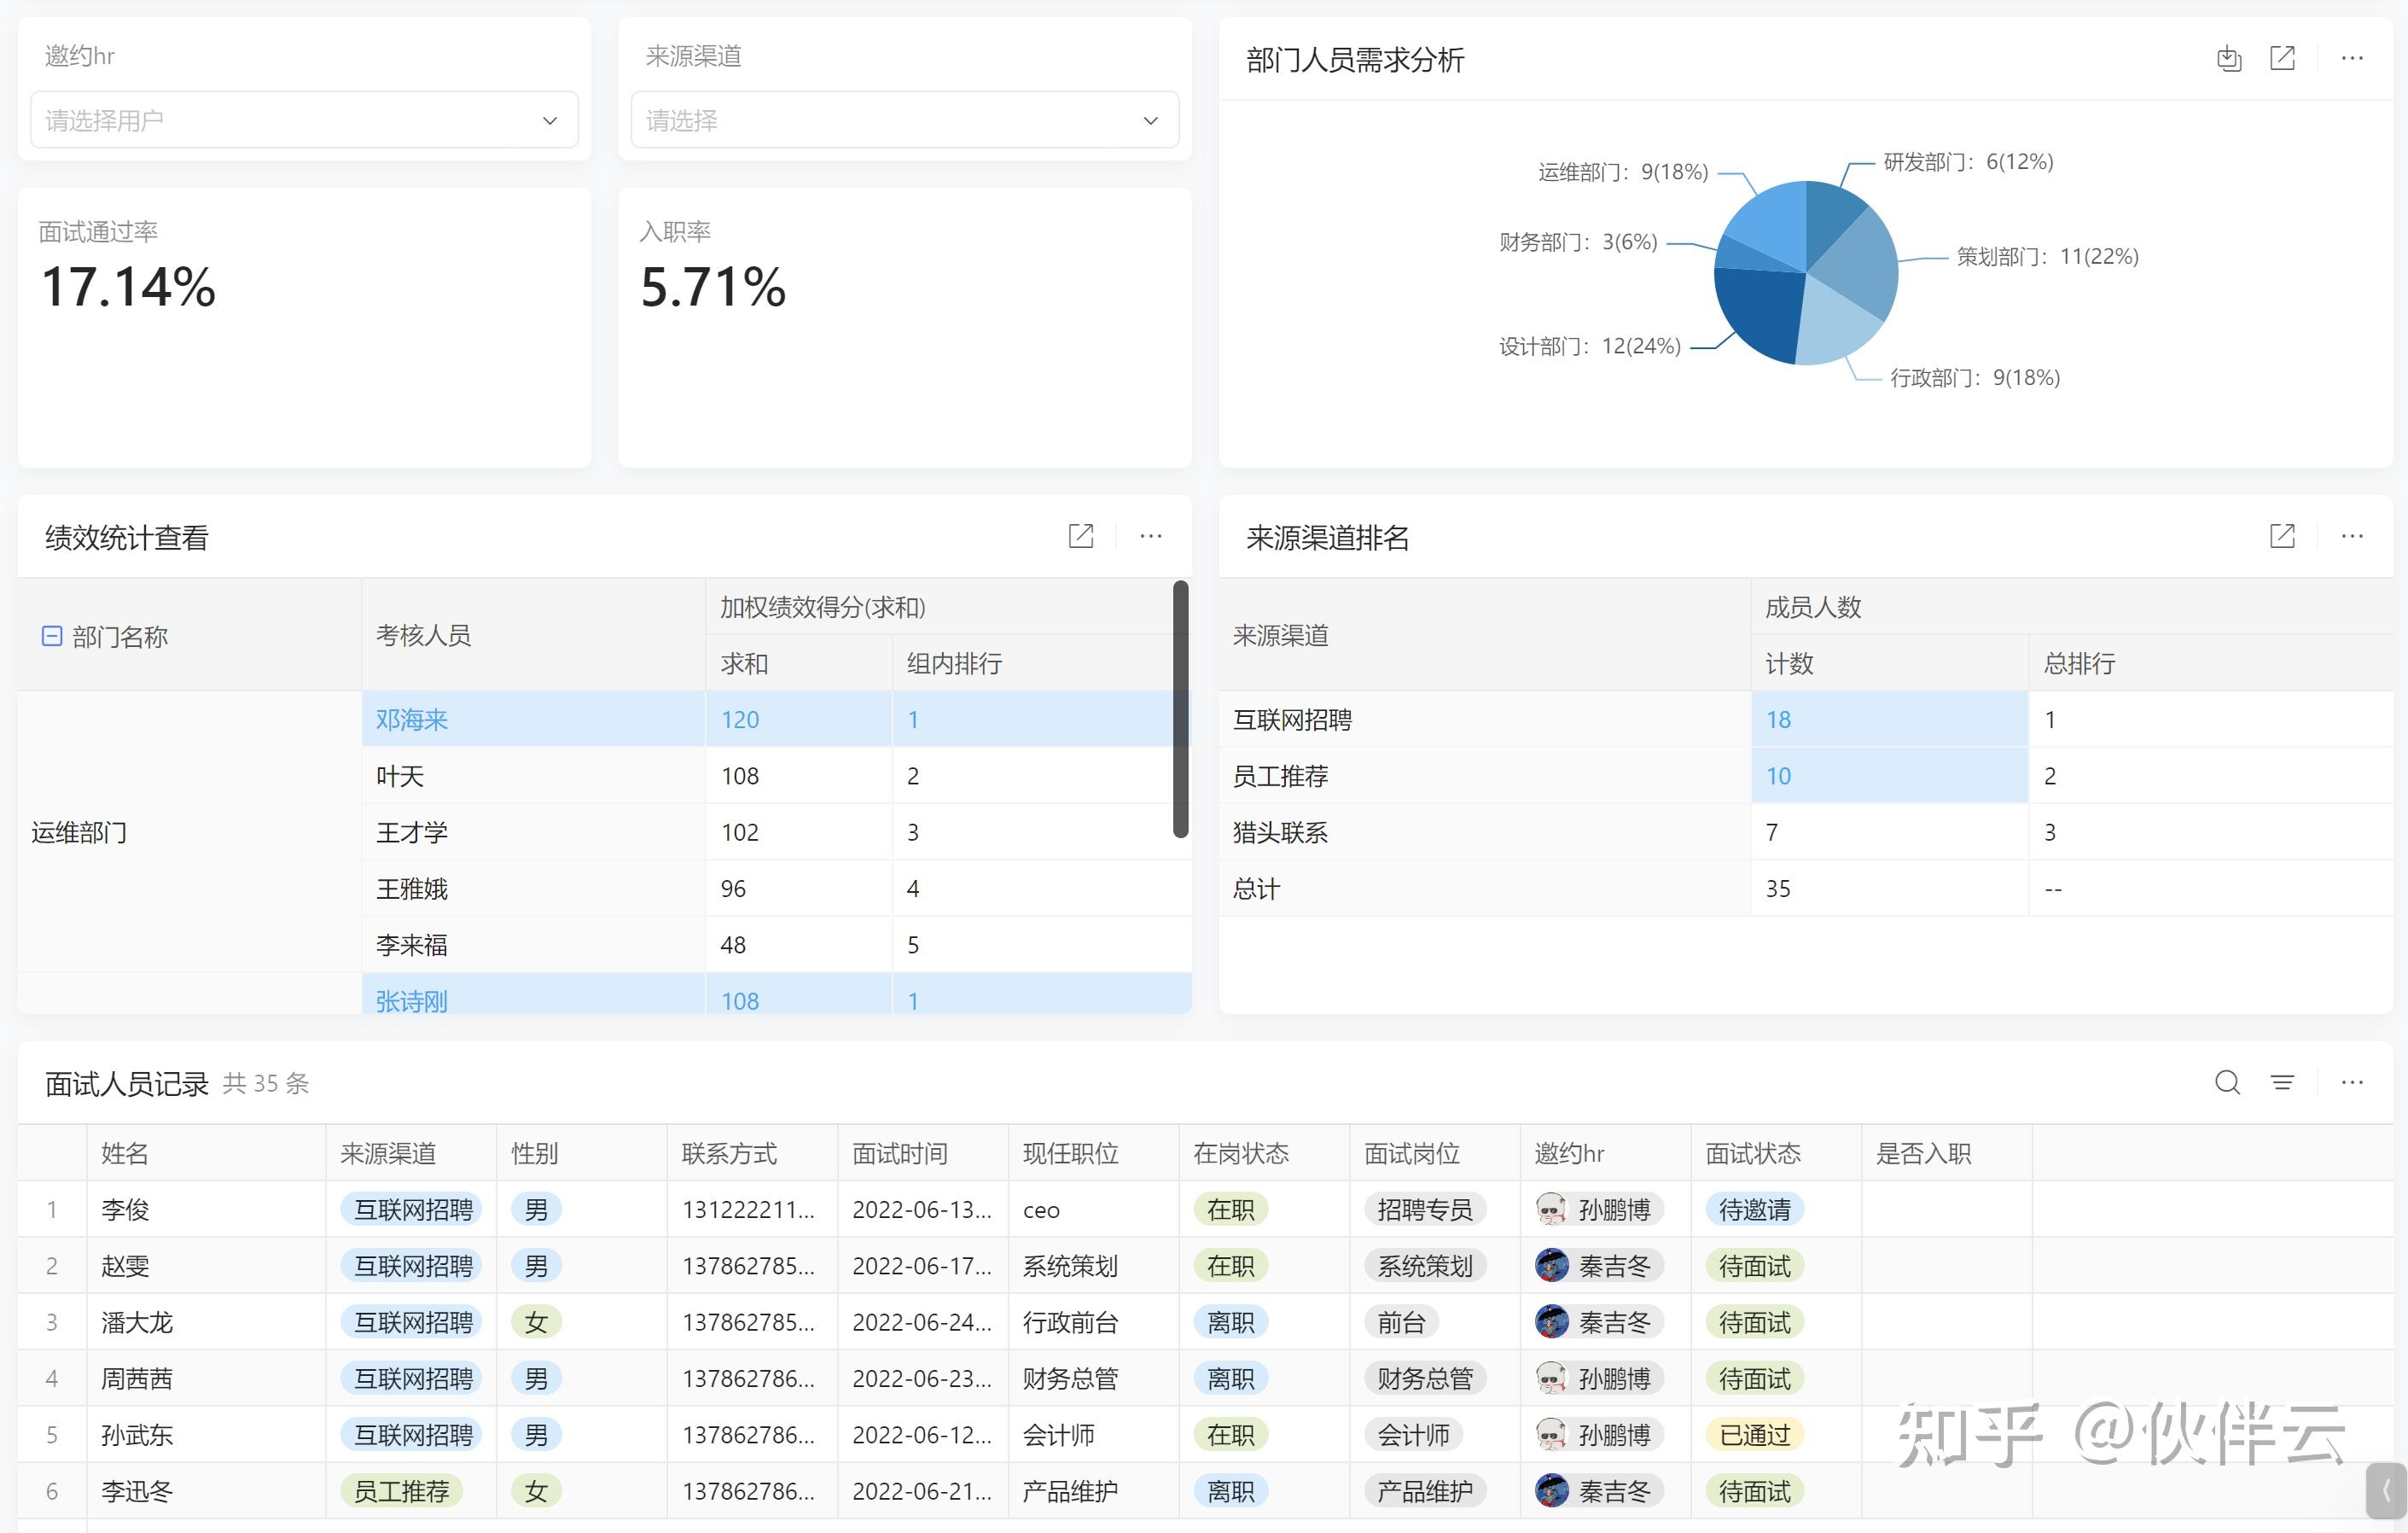Screen dimensions: 2408x1533
Task: Click the 邓海来 name link
Action: pos(411,719)
